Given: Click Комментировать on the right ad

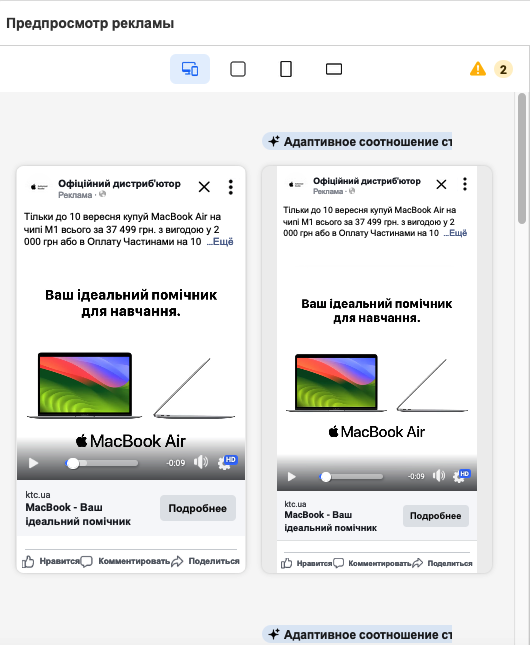Looking at the screenshot, I should 372,563.
